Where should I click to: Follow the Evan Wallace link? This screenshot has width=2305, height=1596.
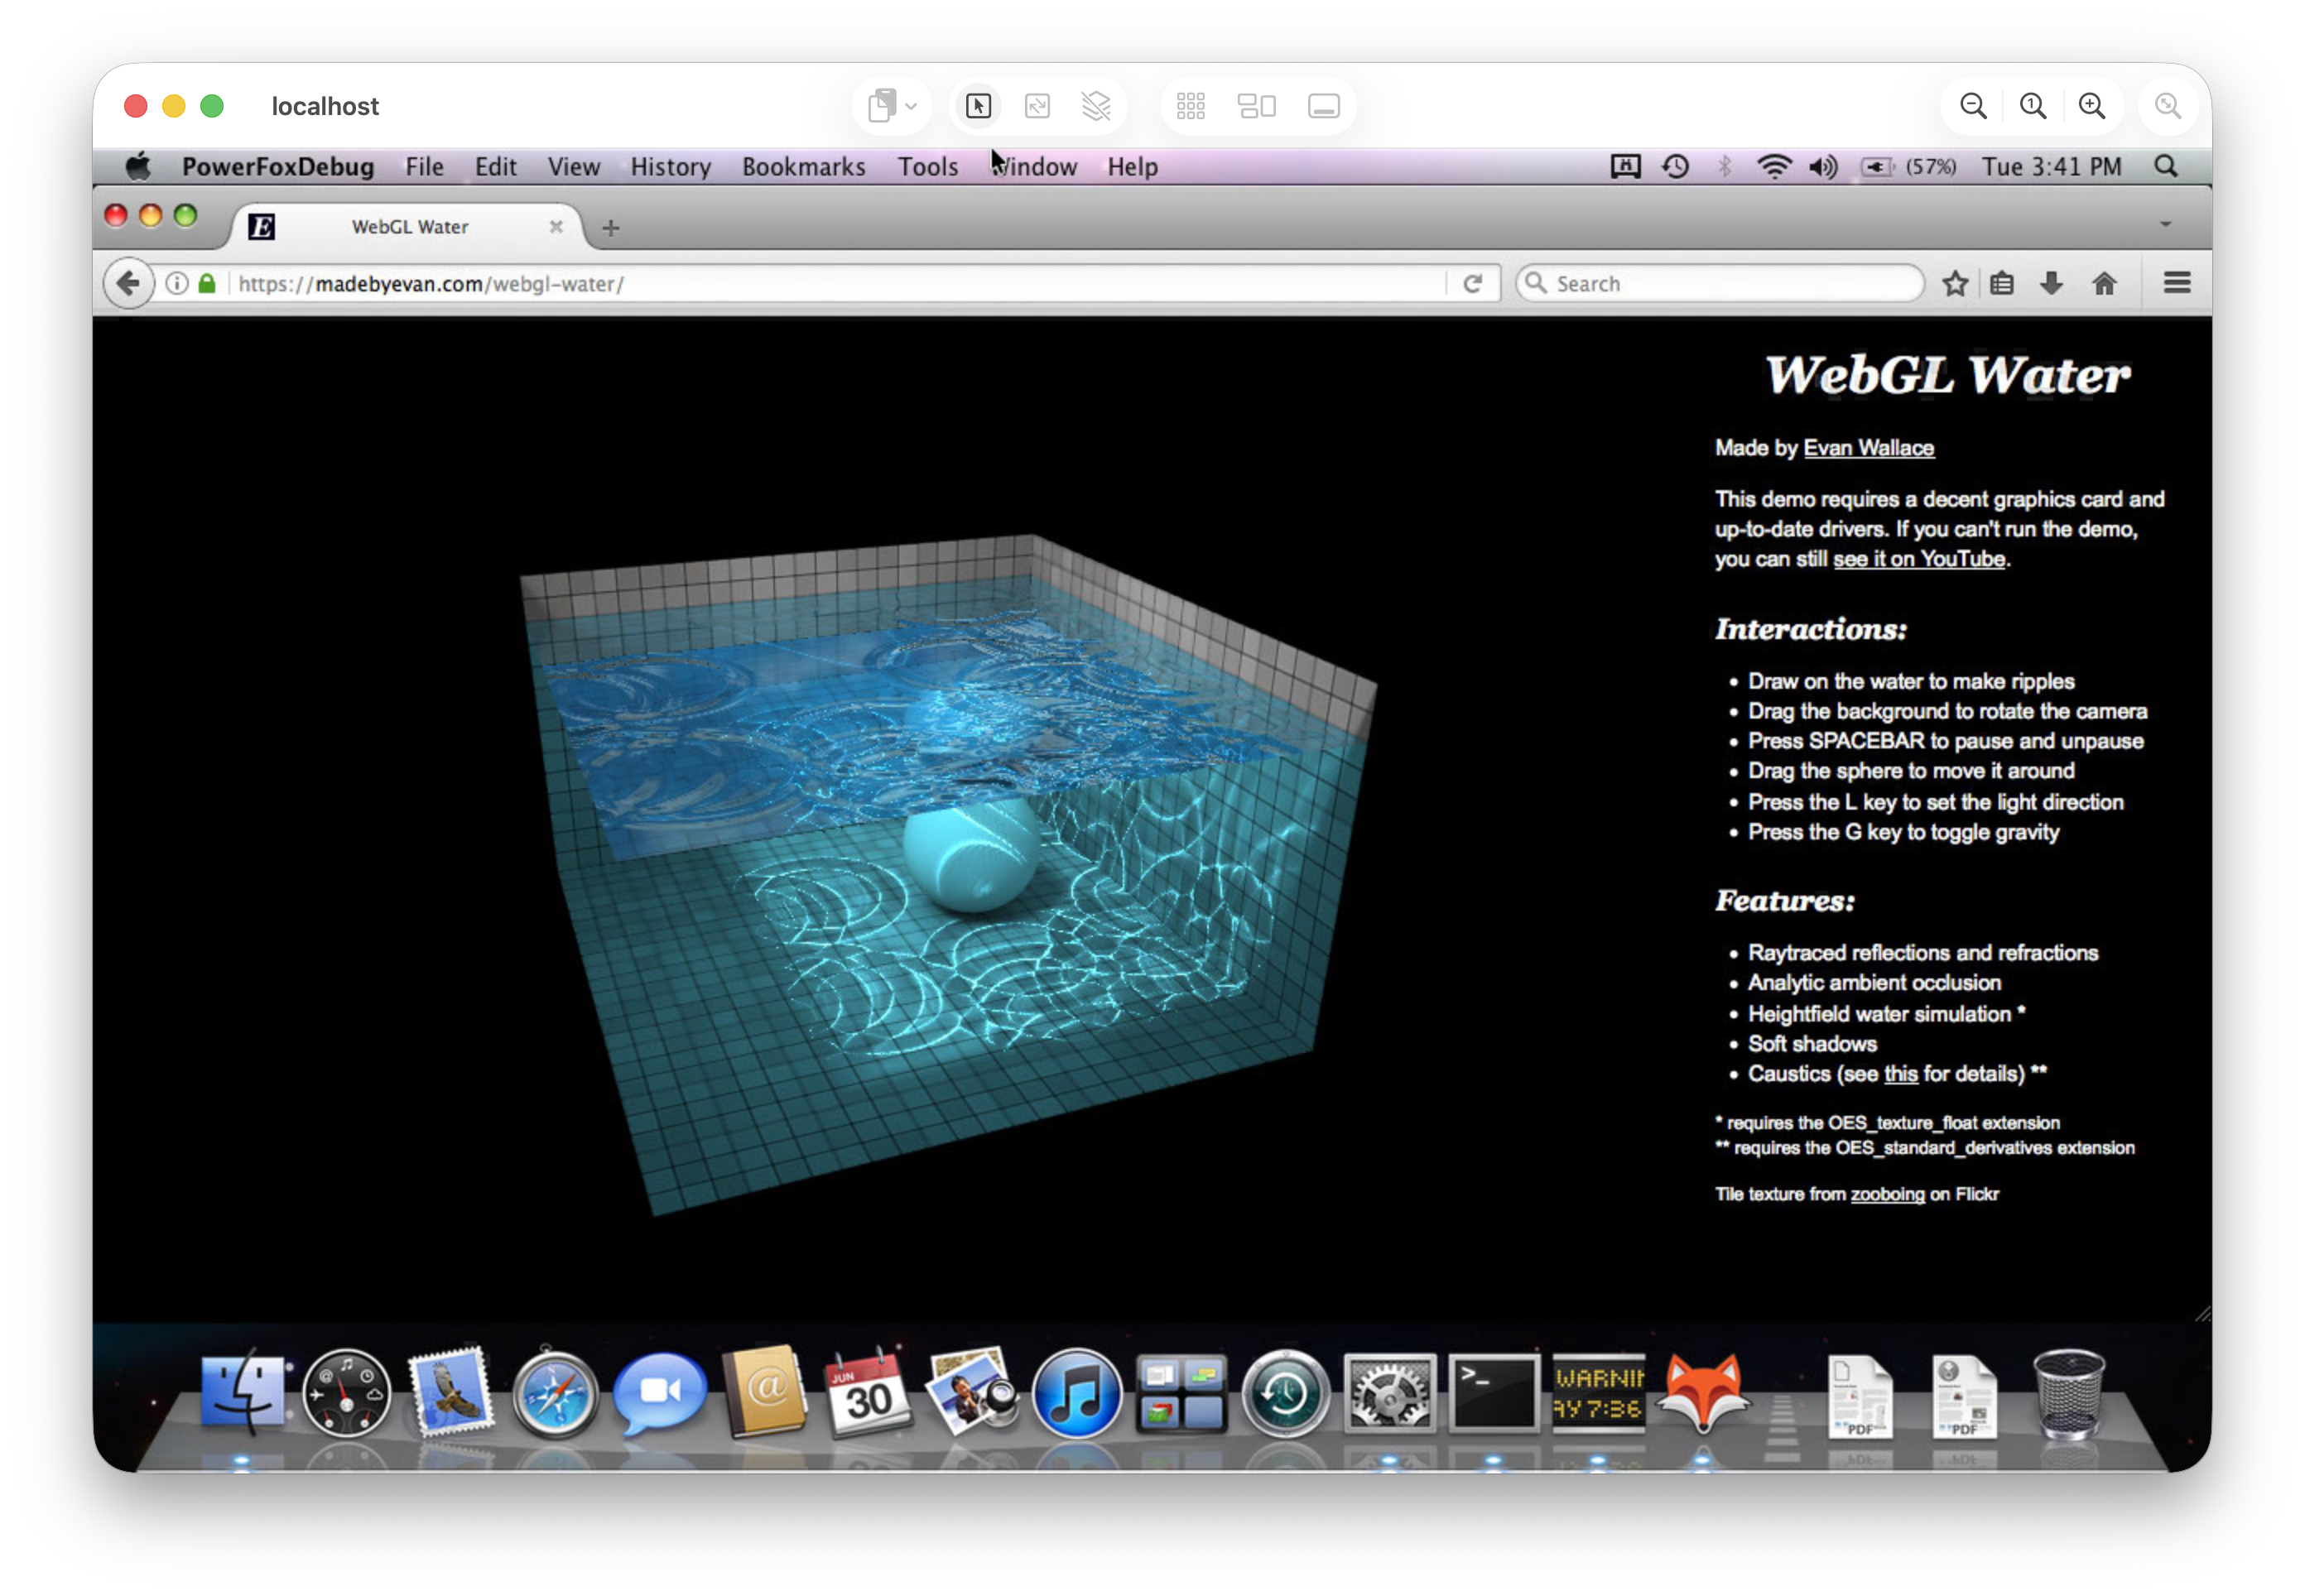click(1868, 448)
